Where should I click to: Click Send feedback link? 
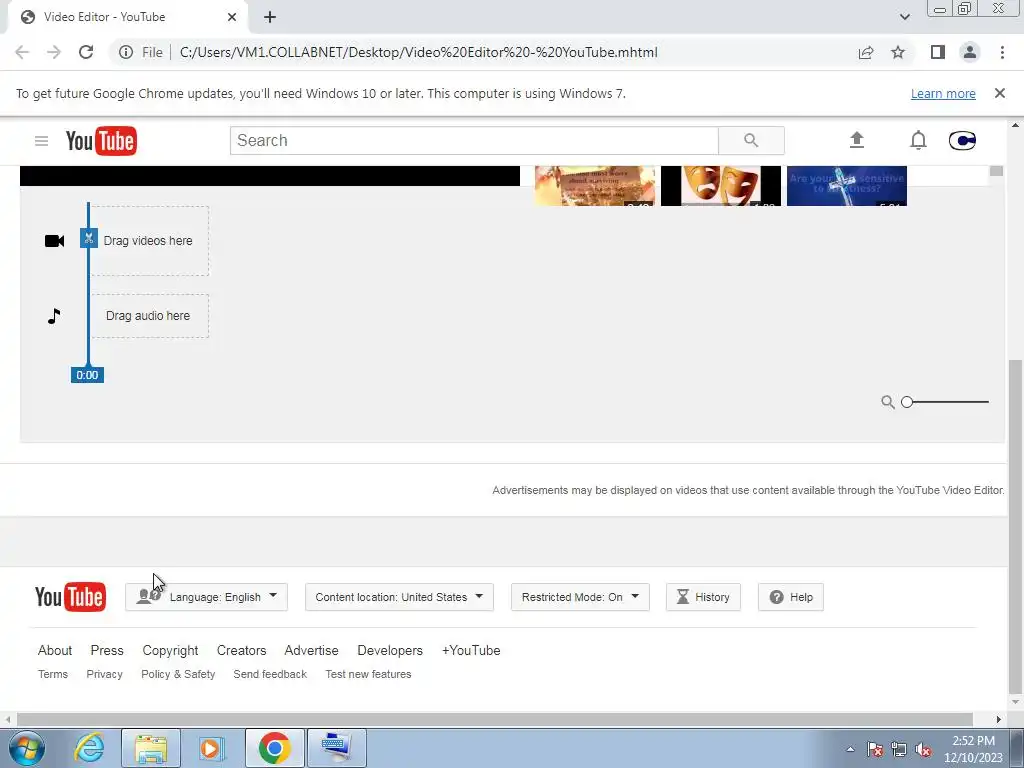tap(270, 674)
